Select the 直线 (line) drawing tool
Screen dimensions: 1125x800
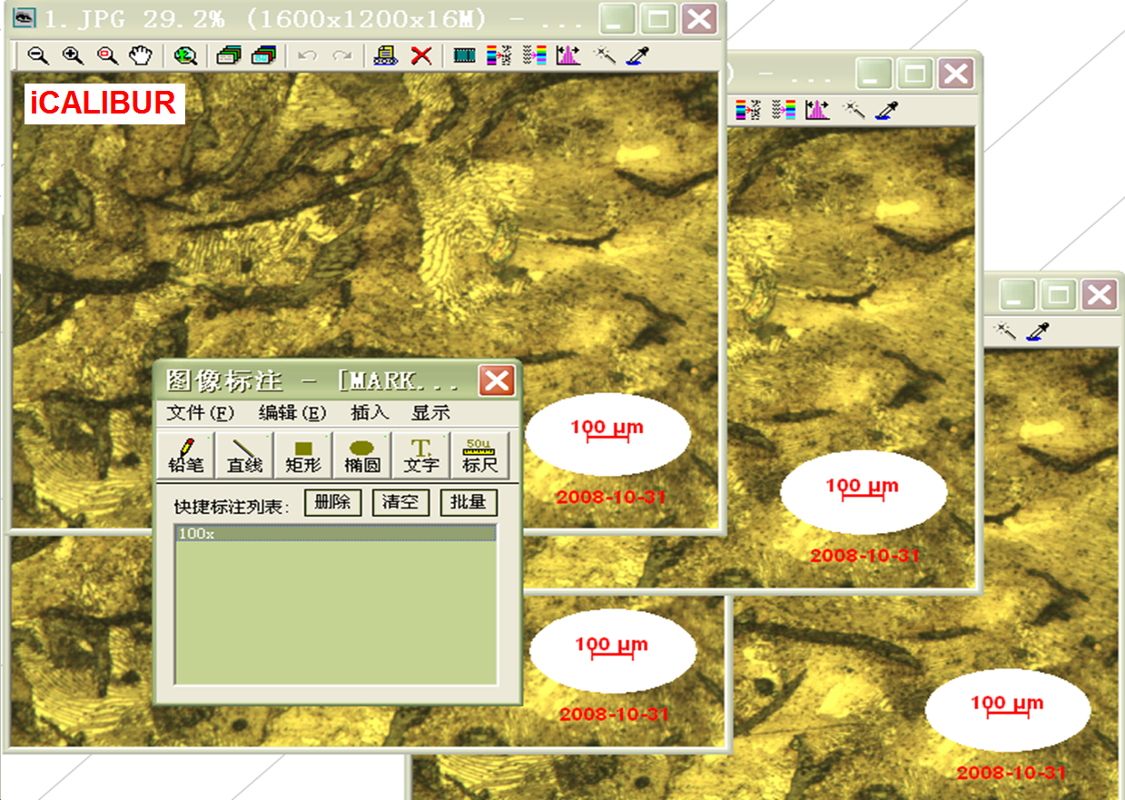[244, 455]
